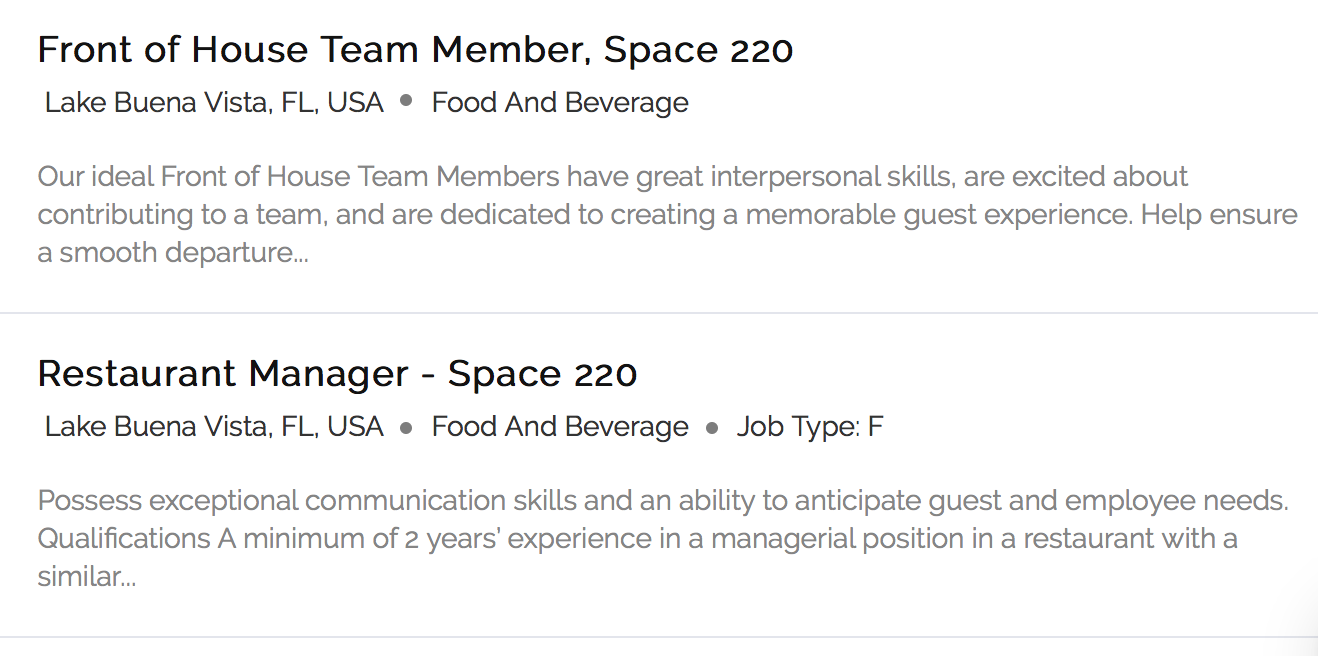Click the divider line between the two job listings

[x=659, y=313]
